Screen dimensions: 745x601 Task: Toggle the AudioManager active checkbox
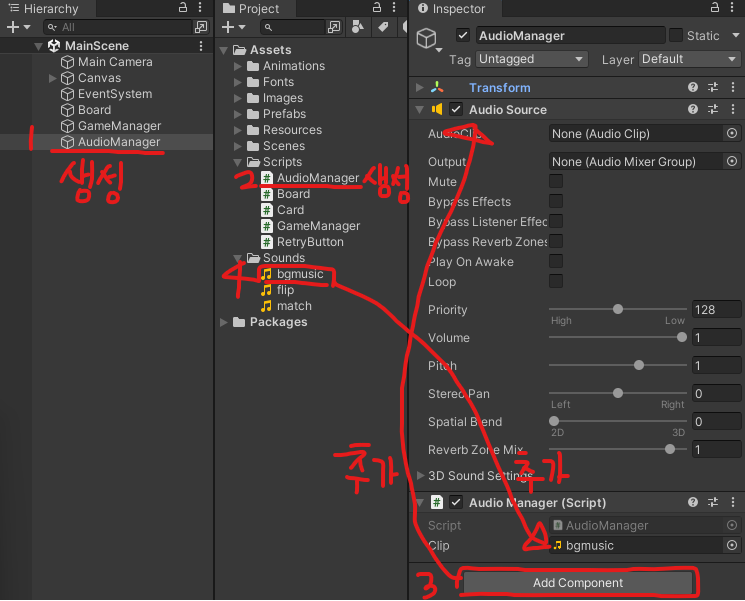(463, 35)
